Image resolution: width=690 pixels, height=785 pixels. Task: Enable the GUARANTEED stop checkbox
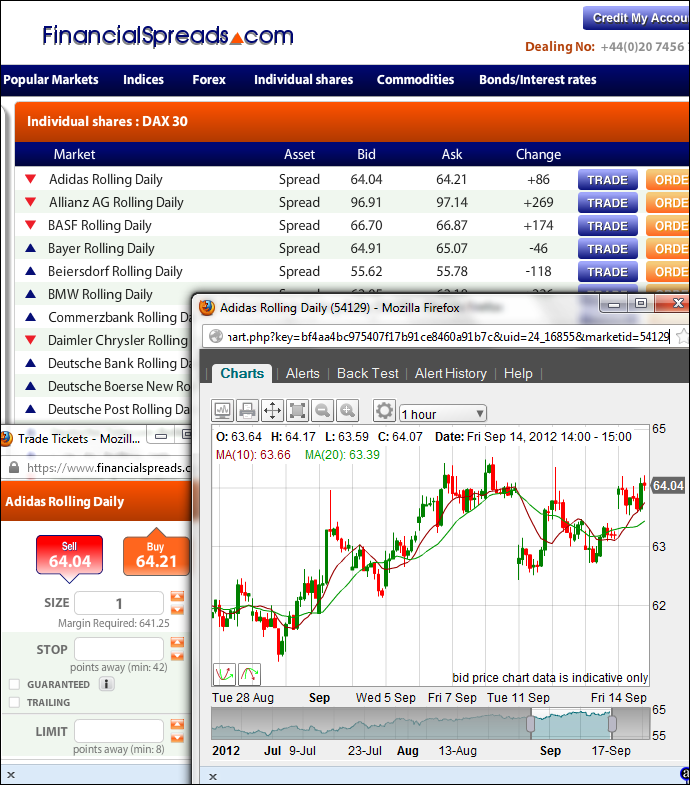[15, 684]
